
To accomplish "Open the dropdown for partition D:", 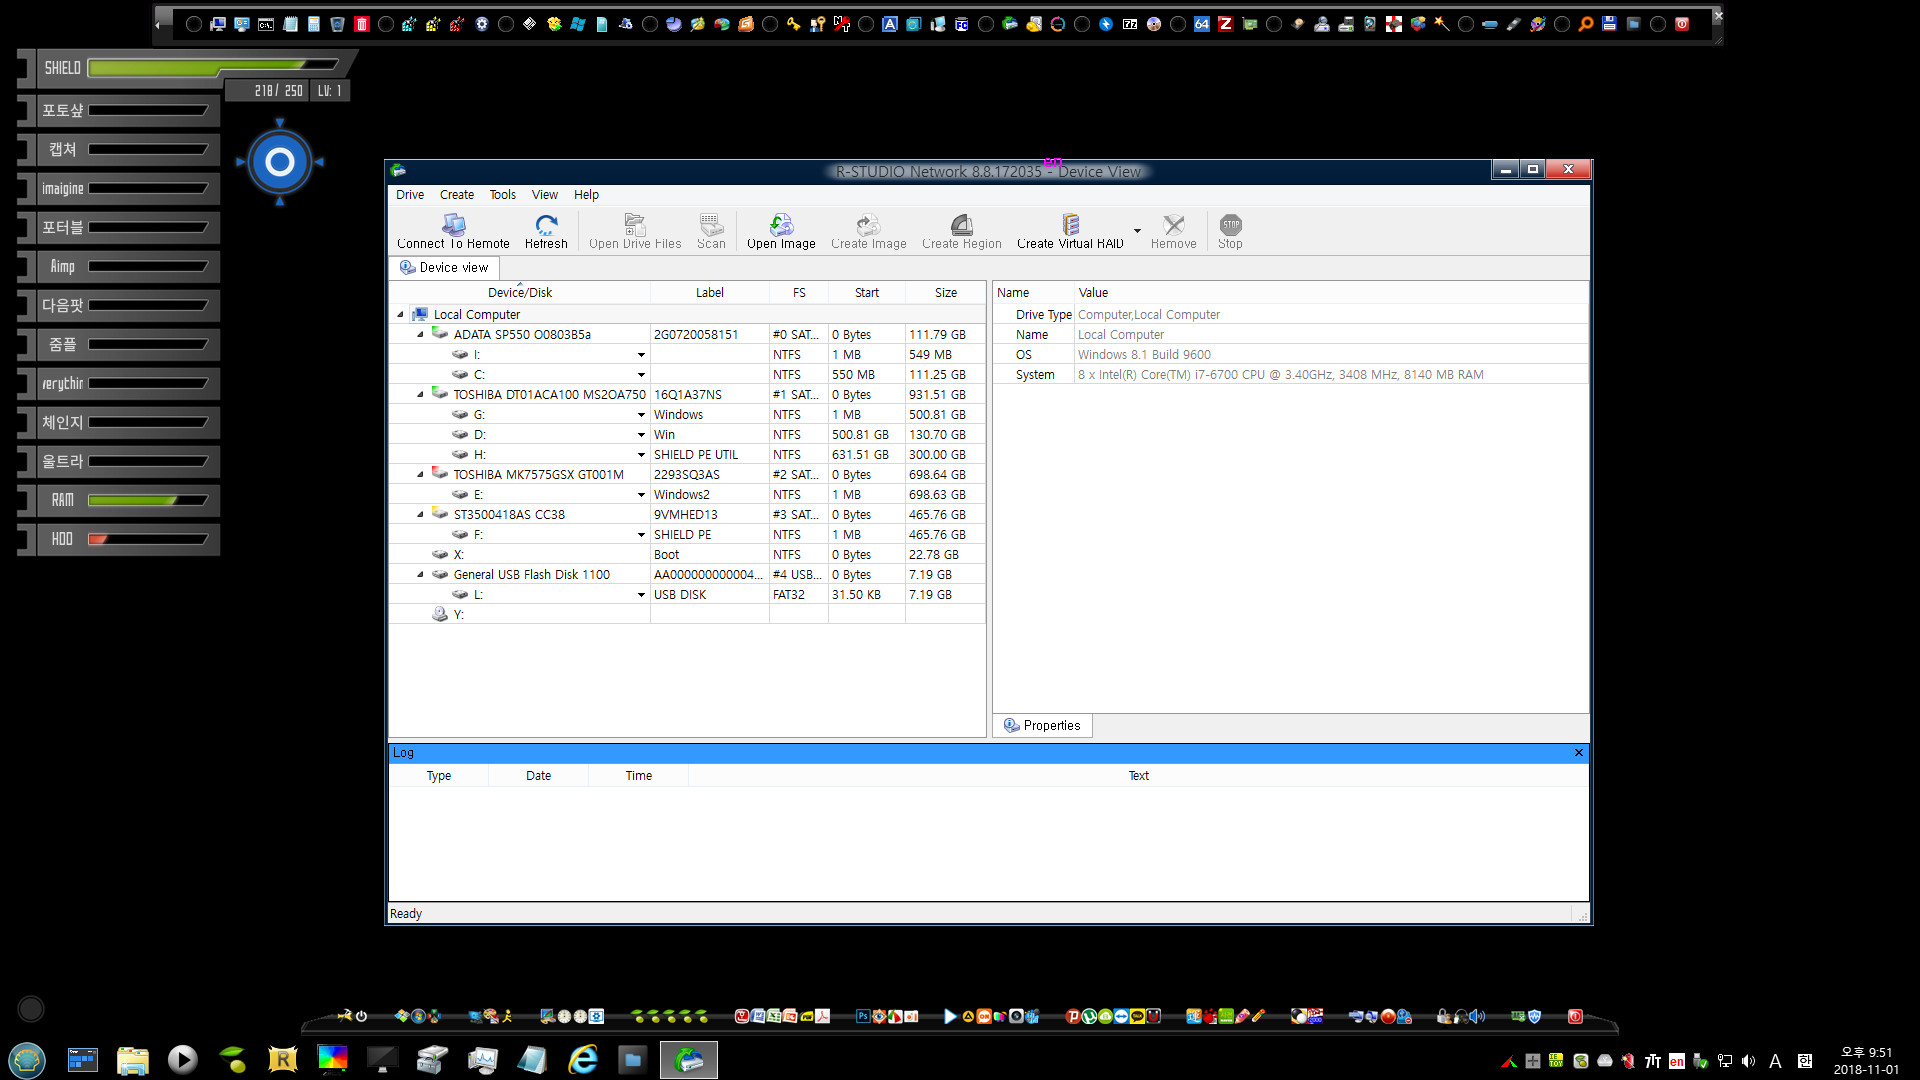I will pos(641,435).
